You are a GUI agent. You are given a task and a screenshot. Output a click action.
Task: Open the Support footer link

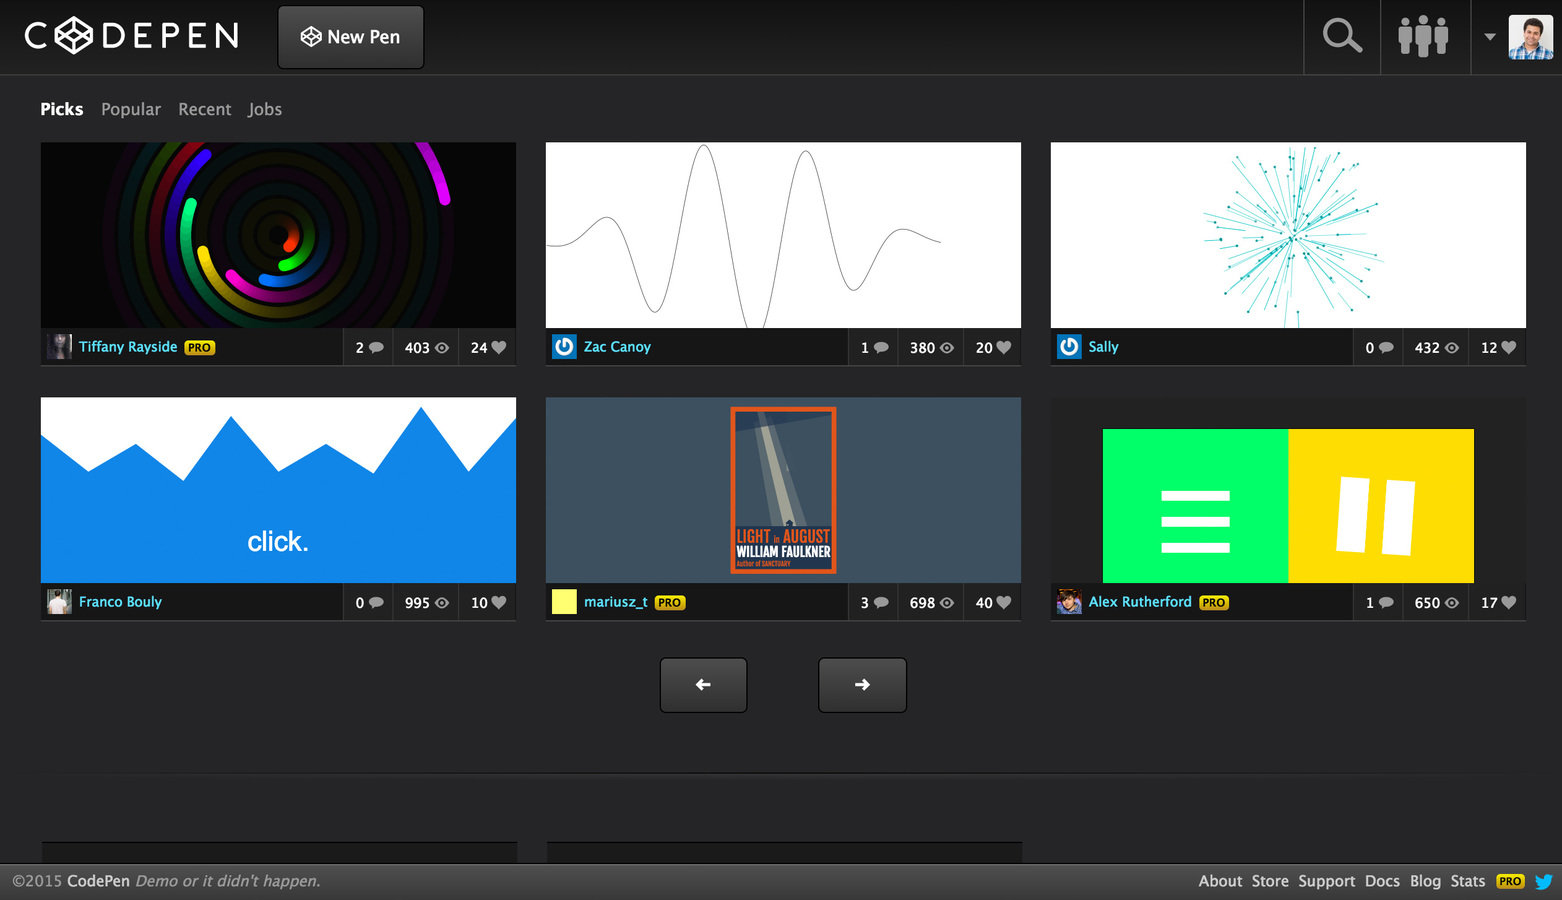(1326, 881)
